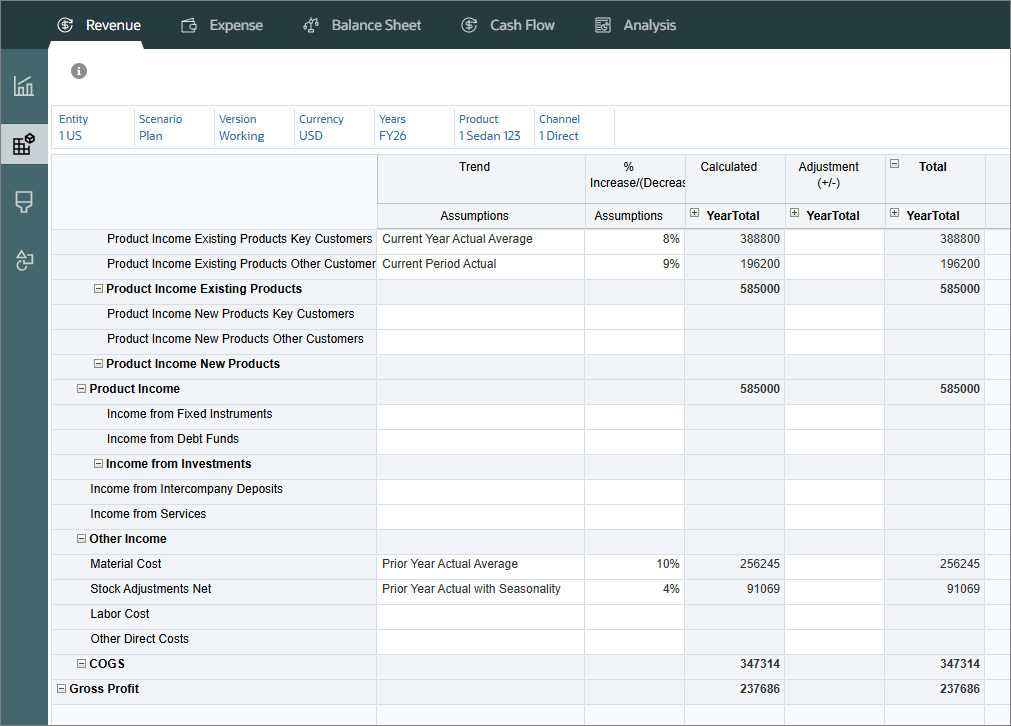This screenshot has width=1011, height=726.
Task: Click the Balance Sheet scales icon
Action: click(311, 25)
